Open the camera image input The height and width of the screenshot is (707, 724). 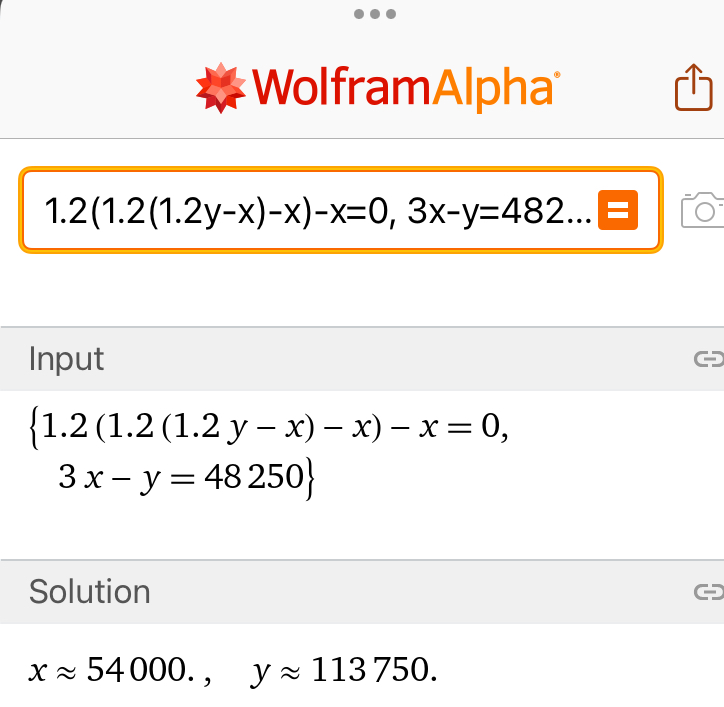pos(702,210)
